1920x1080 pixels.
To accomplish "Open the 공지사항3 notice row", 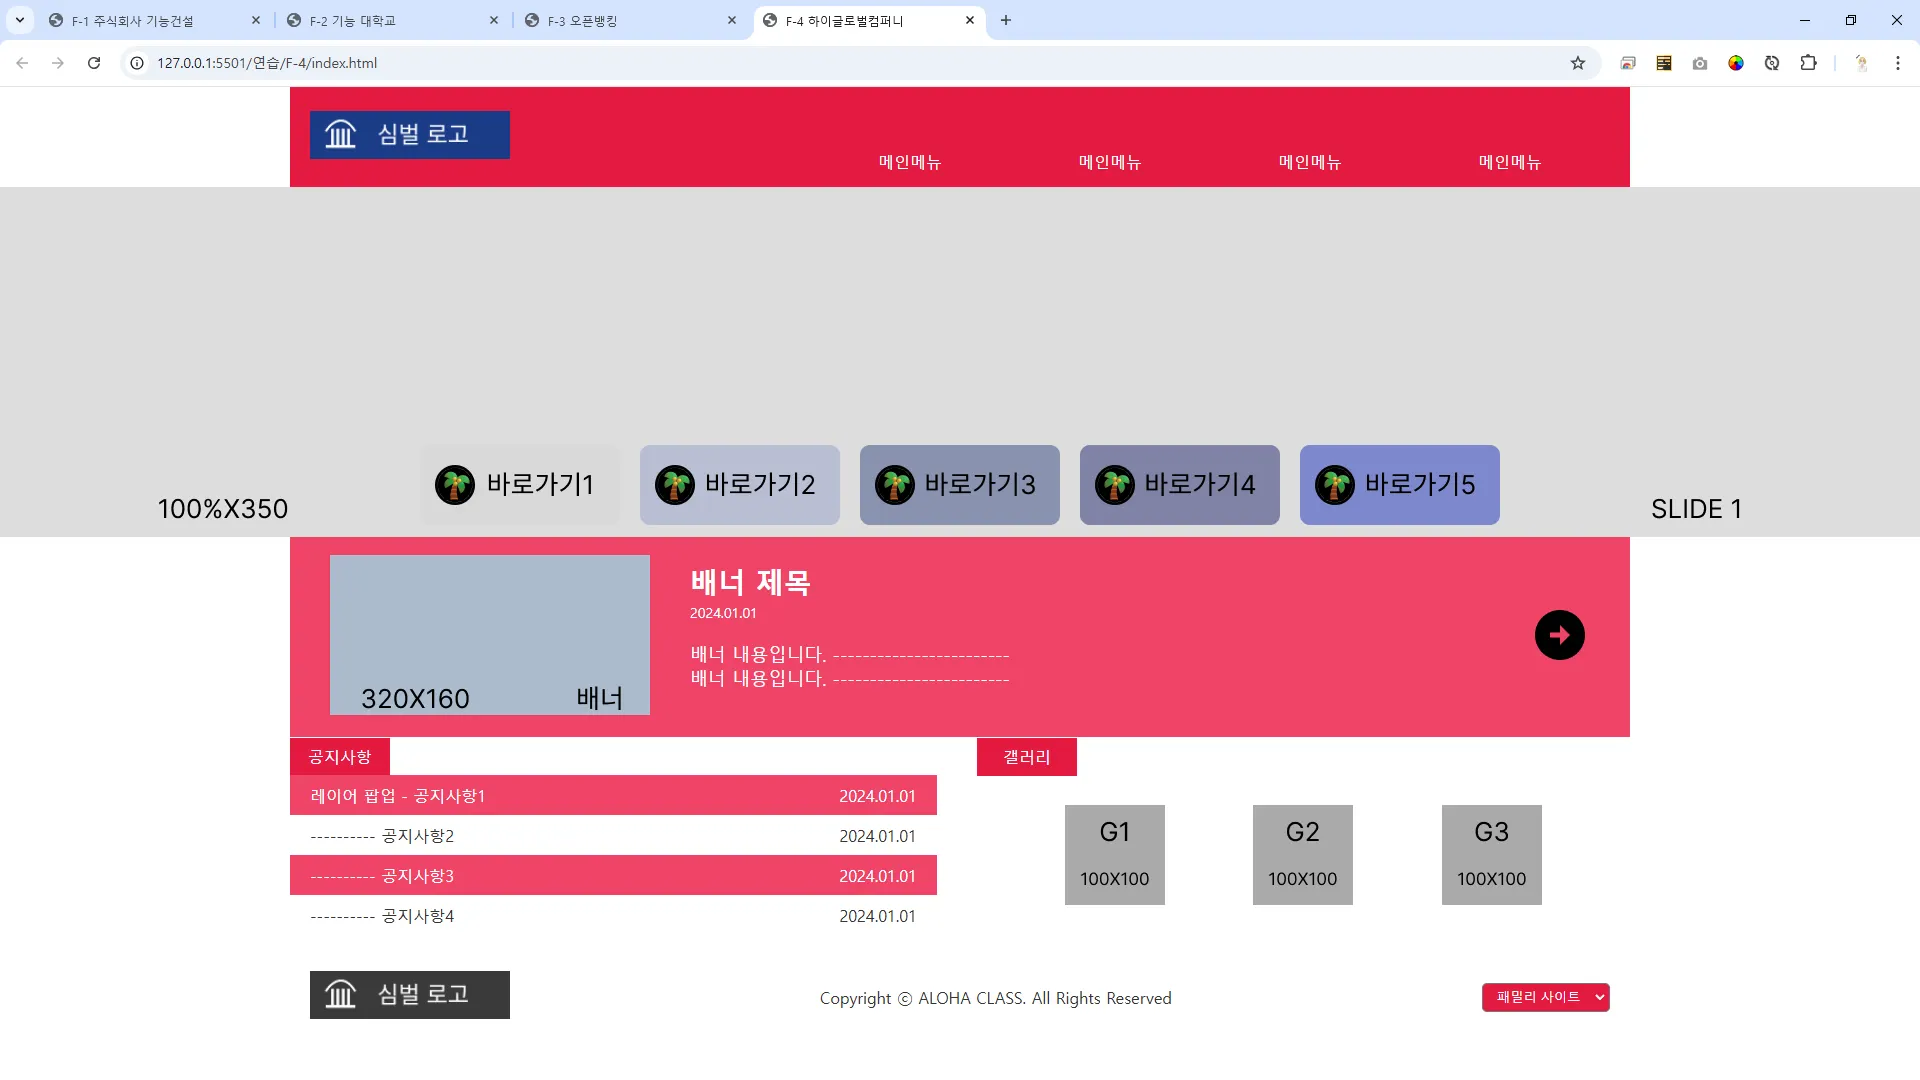I will [x=418, y=876].
